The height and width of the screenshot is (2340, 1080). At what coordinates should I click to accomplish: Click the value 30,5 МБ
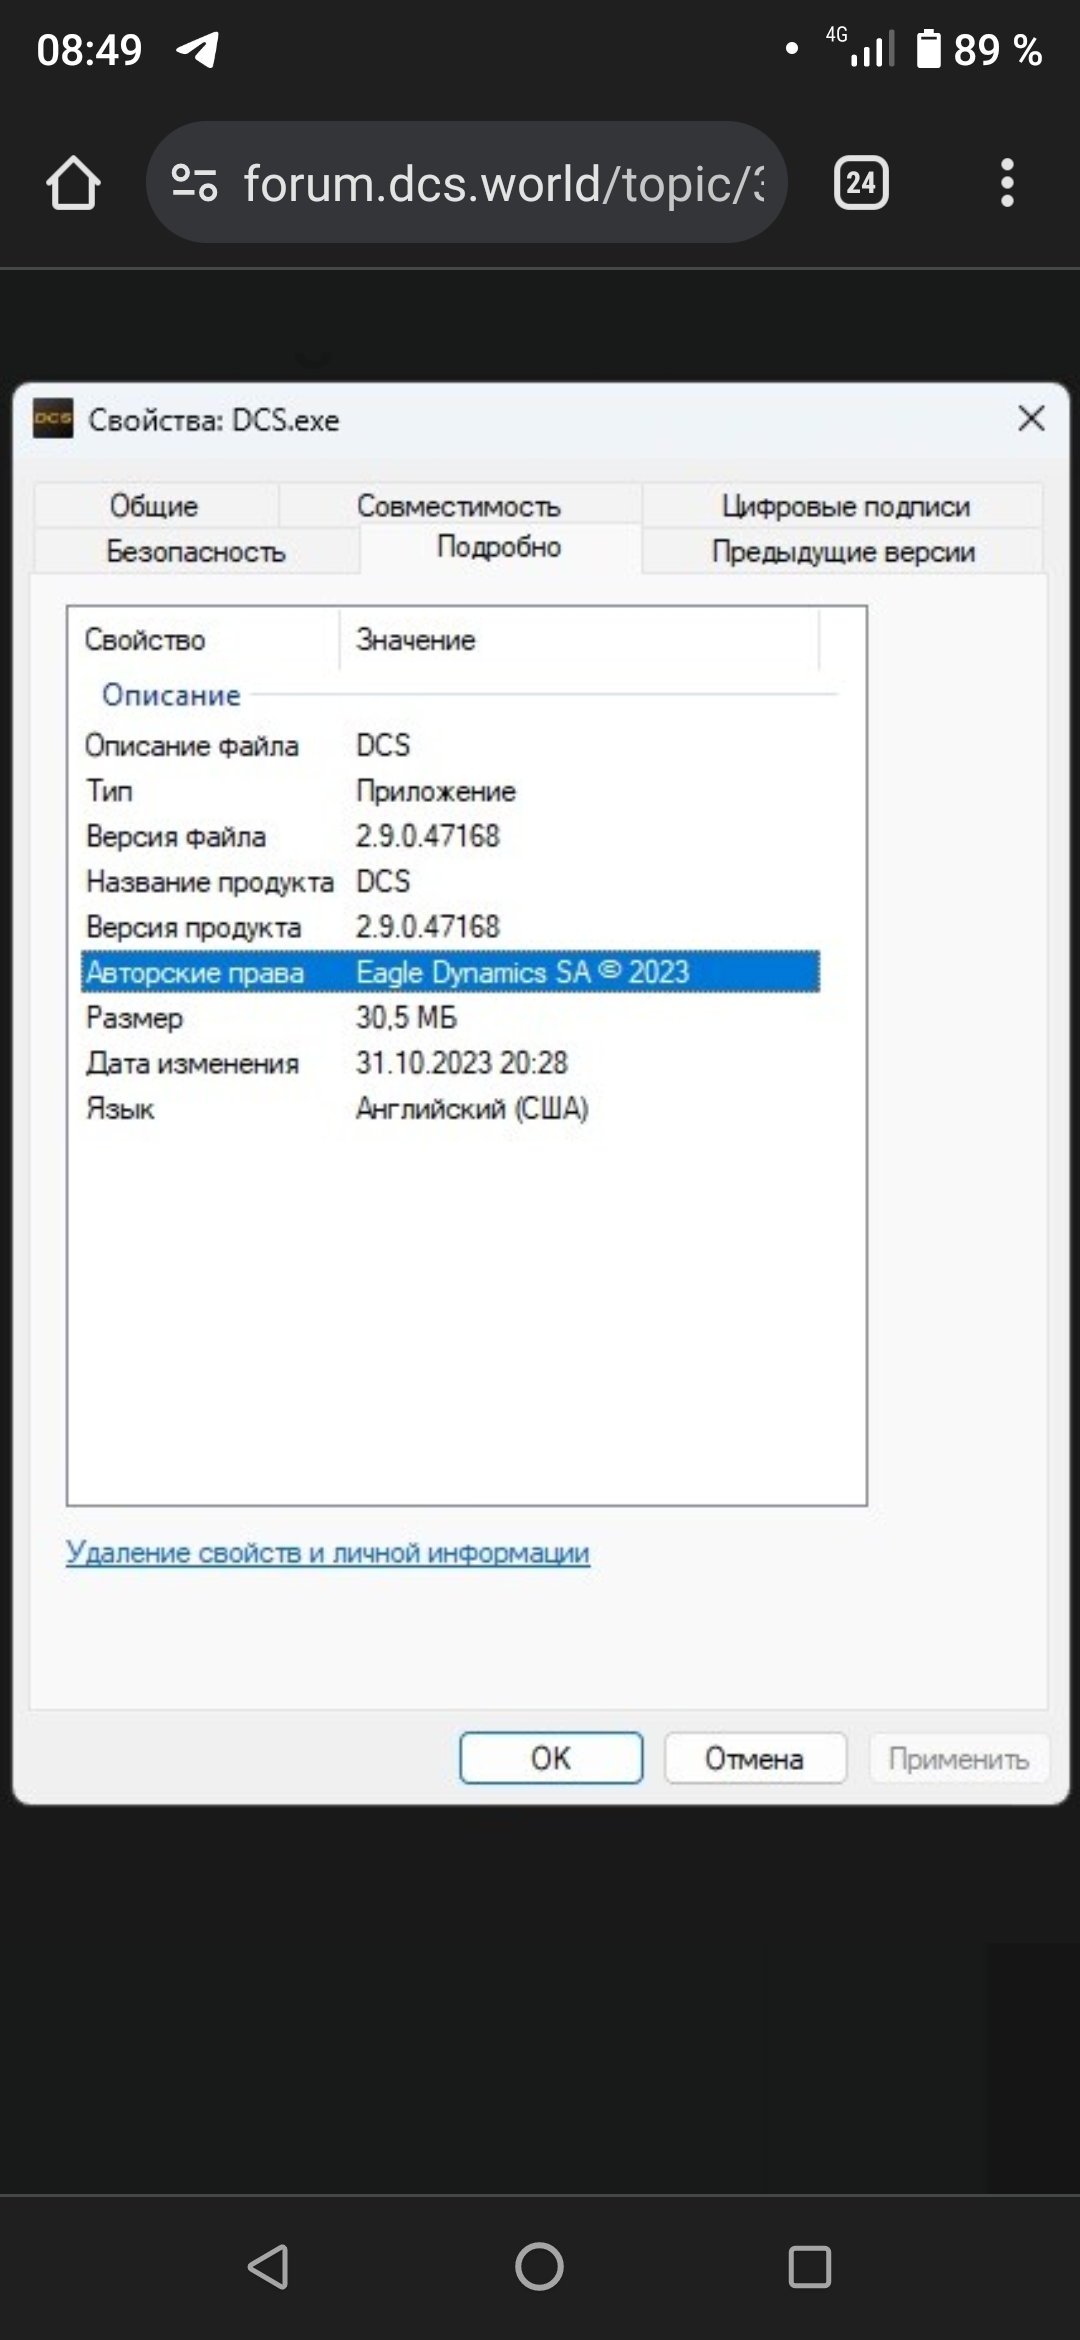coord(406,1017)
